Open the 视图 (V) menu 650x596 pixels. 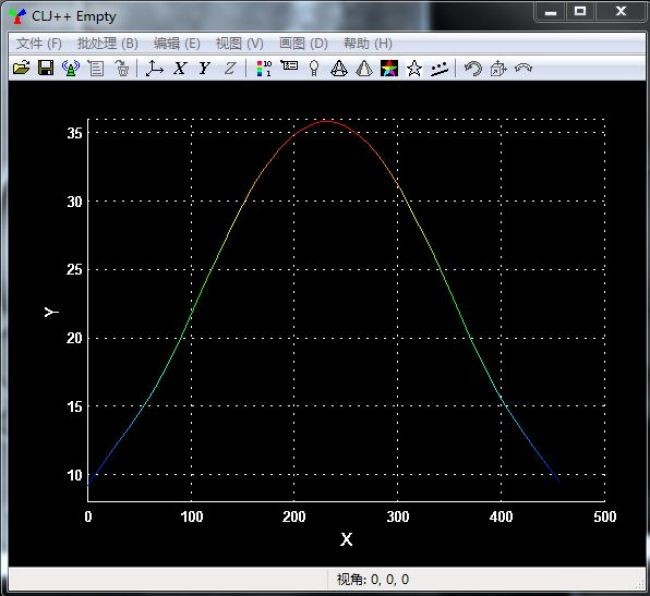240,43
